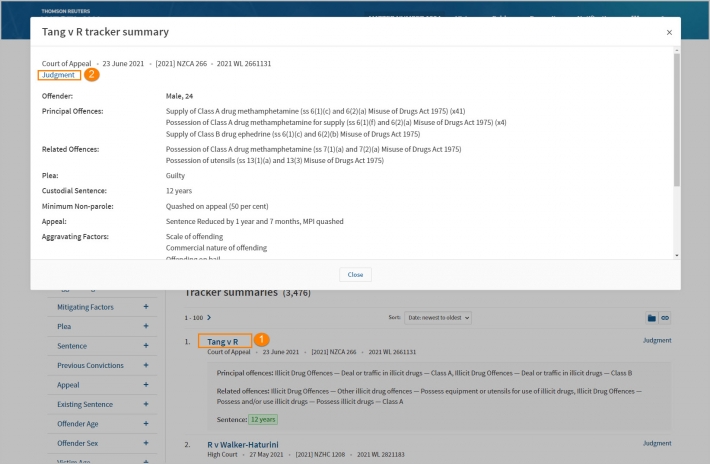Expand the Offender Sex filter

[146, 443]
